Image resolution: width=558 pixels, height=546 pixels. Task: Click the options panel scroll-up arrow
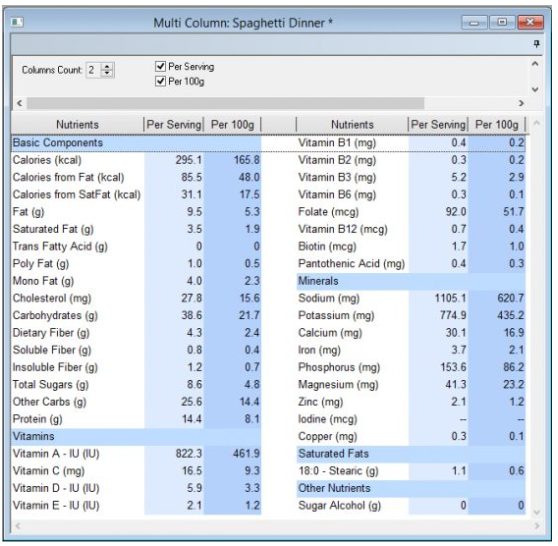coord(535,64)
